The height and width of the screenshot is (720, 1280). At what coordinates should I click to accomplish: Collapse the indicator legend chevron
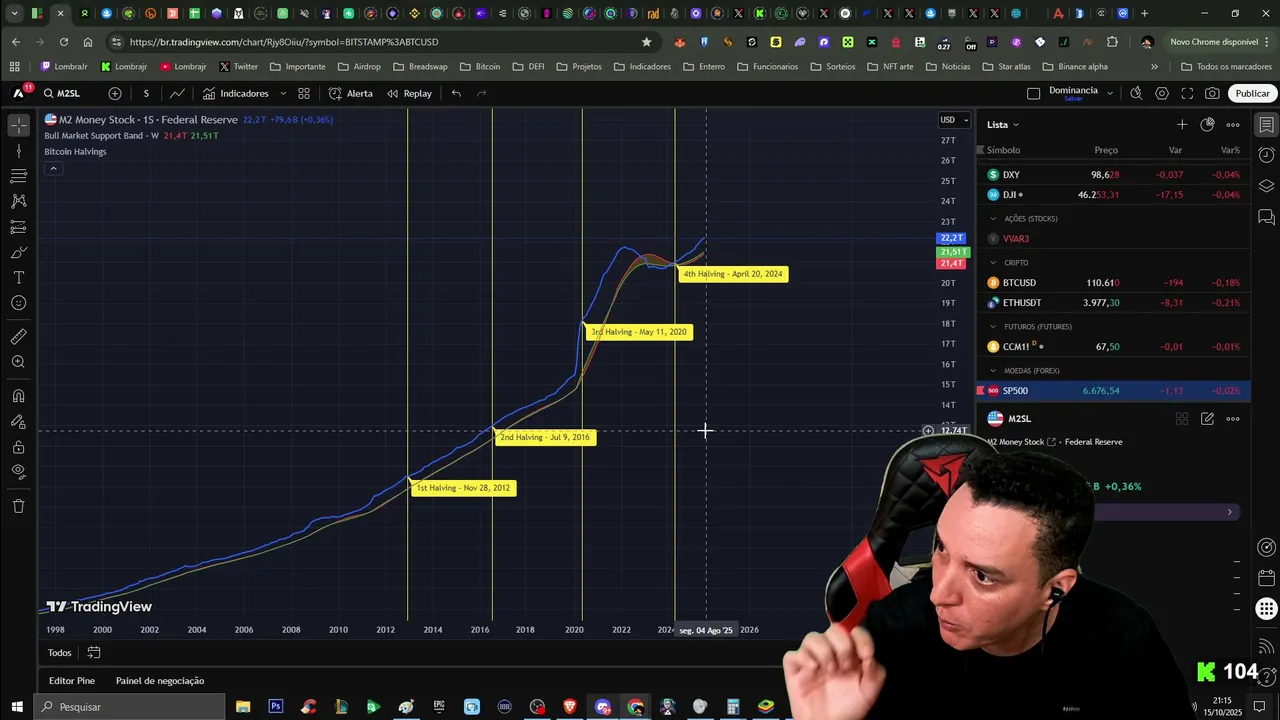(53, 168)
